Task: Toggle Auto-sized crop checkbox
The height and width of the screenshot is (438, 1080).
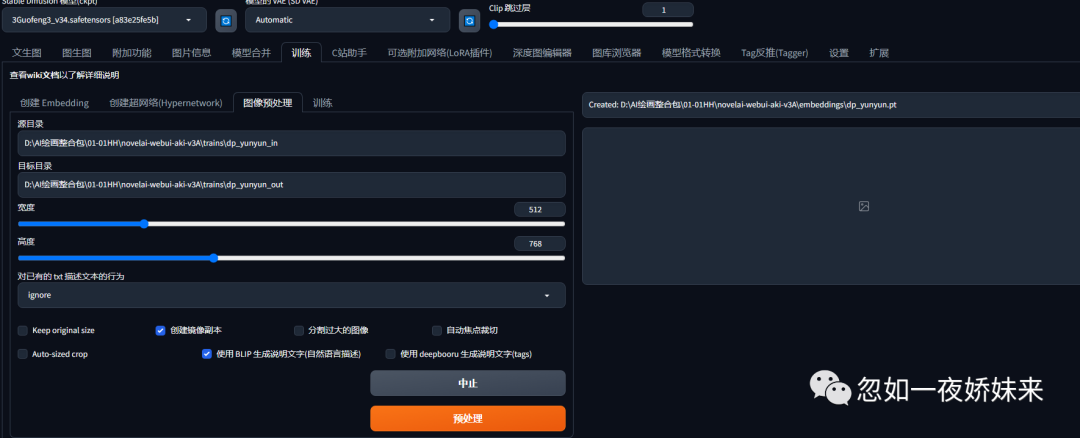Action: (x=23, y=354)
